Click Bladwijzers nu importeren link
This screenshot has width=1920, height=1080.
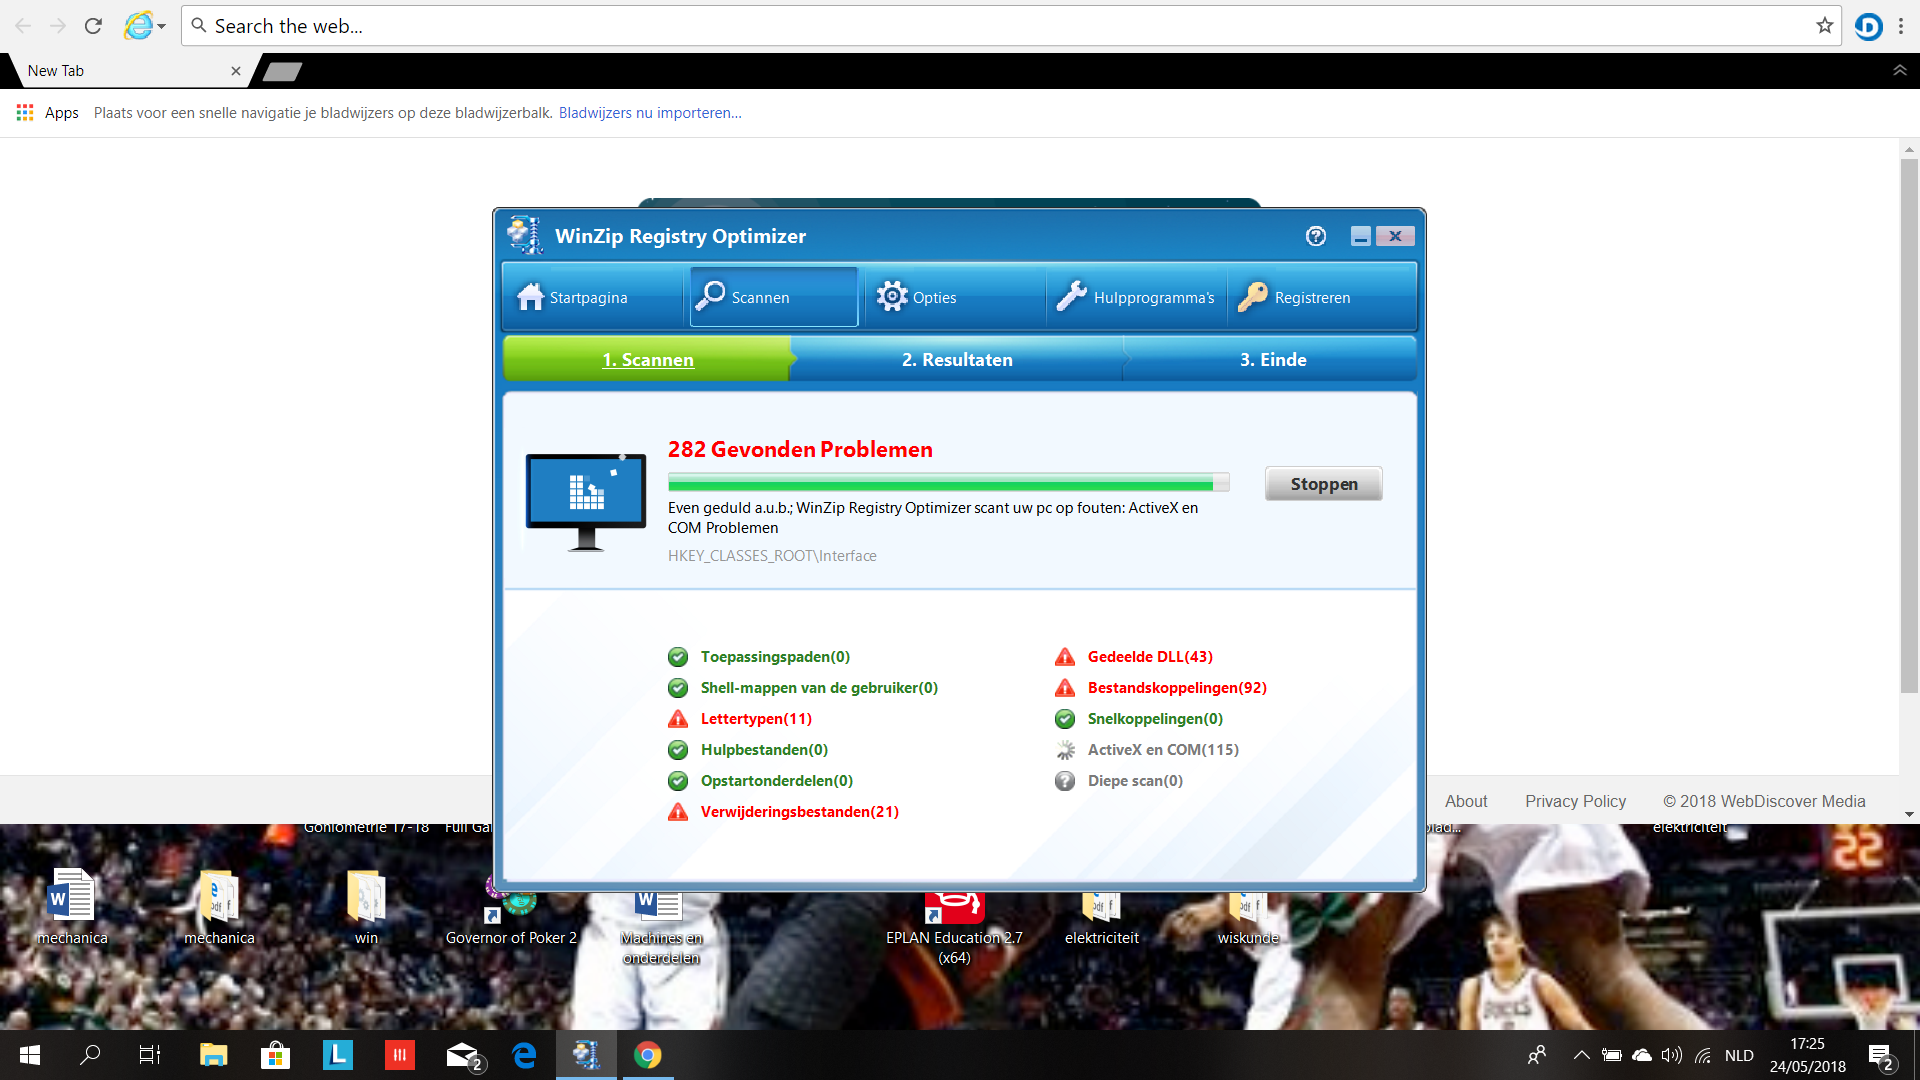click(650, 113)
